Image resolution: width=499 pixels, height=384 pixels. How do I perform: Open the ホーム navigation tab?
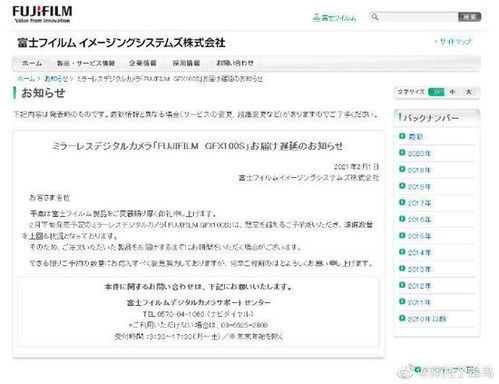tap(32, 63)
